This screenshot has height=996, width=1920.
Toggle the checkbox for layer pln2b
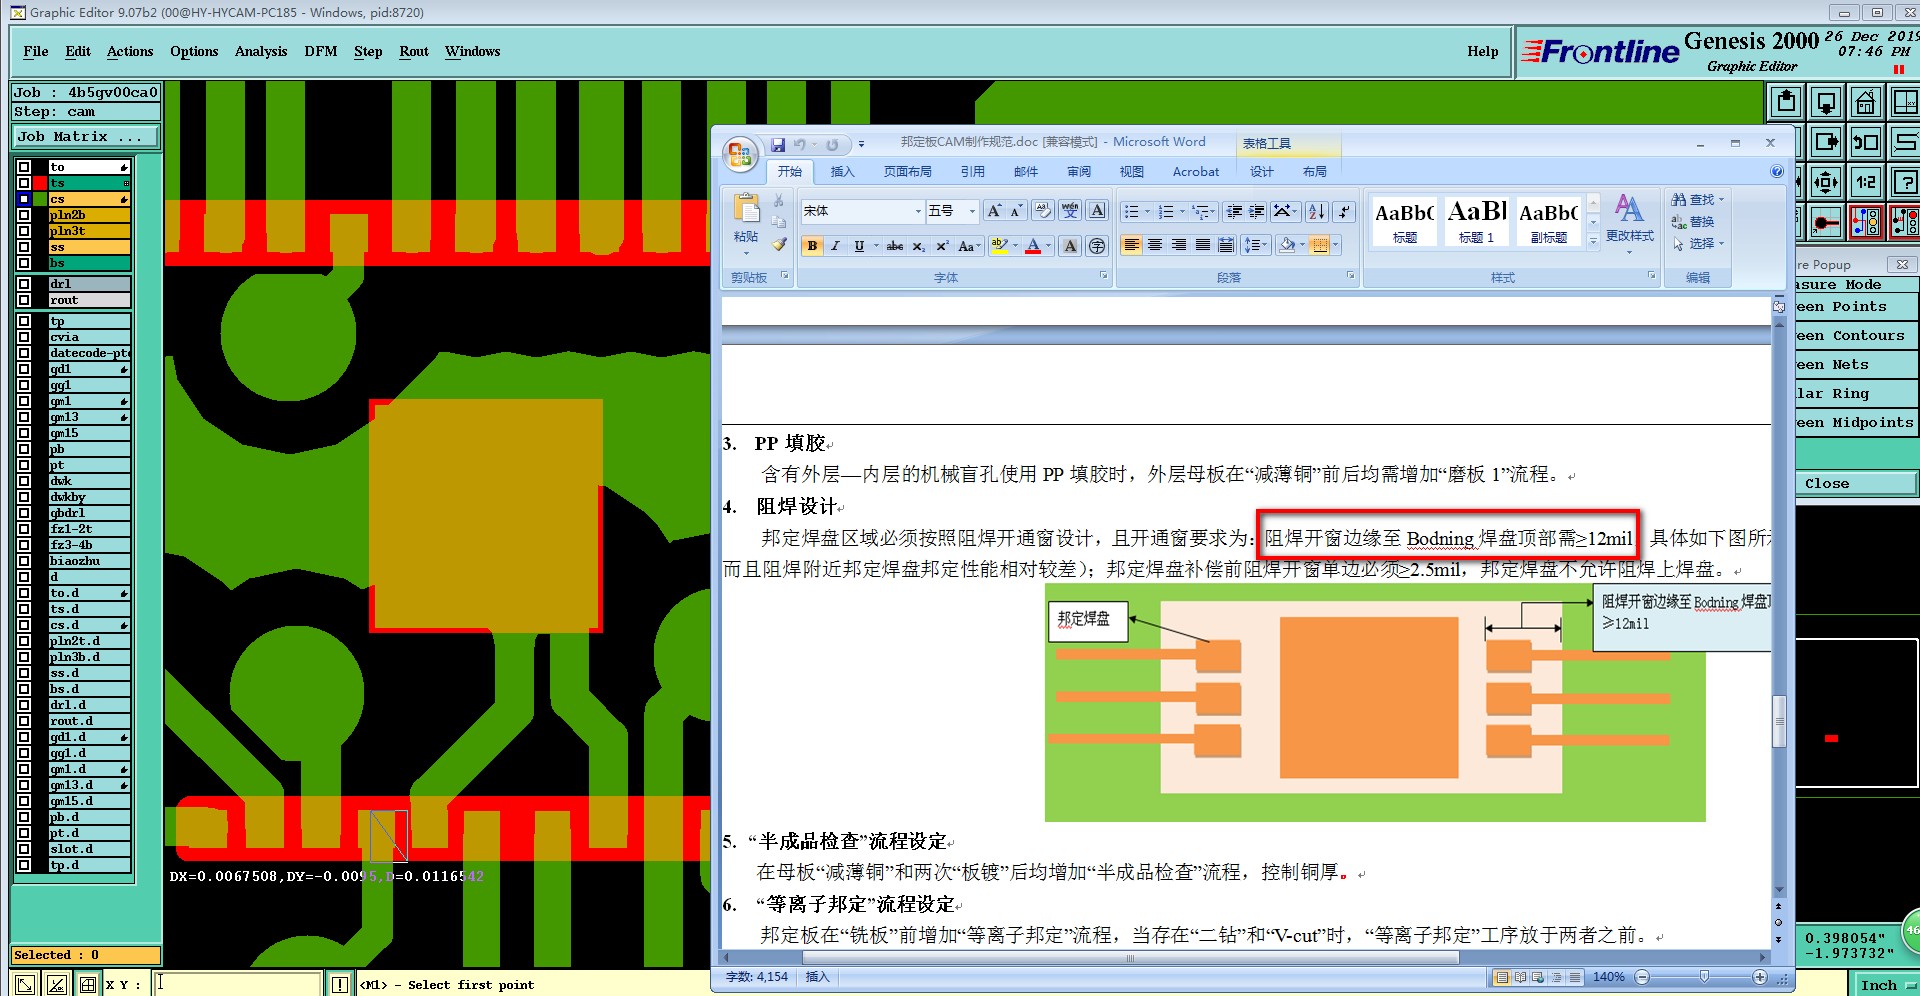[x=24, y=215]
